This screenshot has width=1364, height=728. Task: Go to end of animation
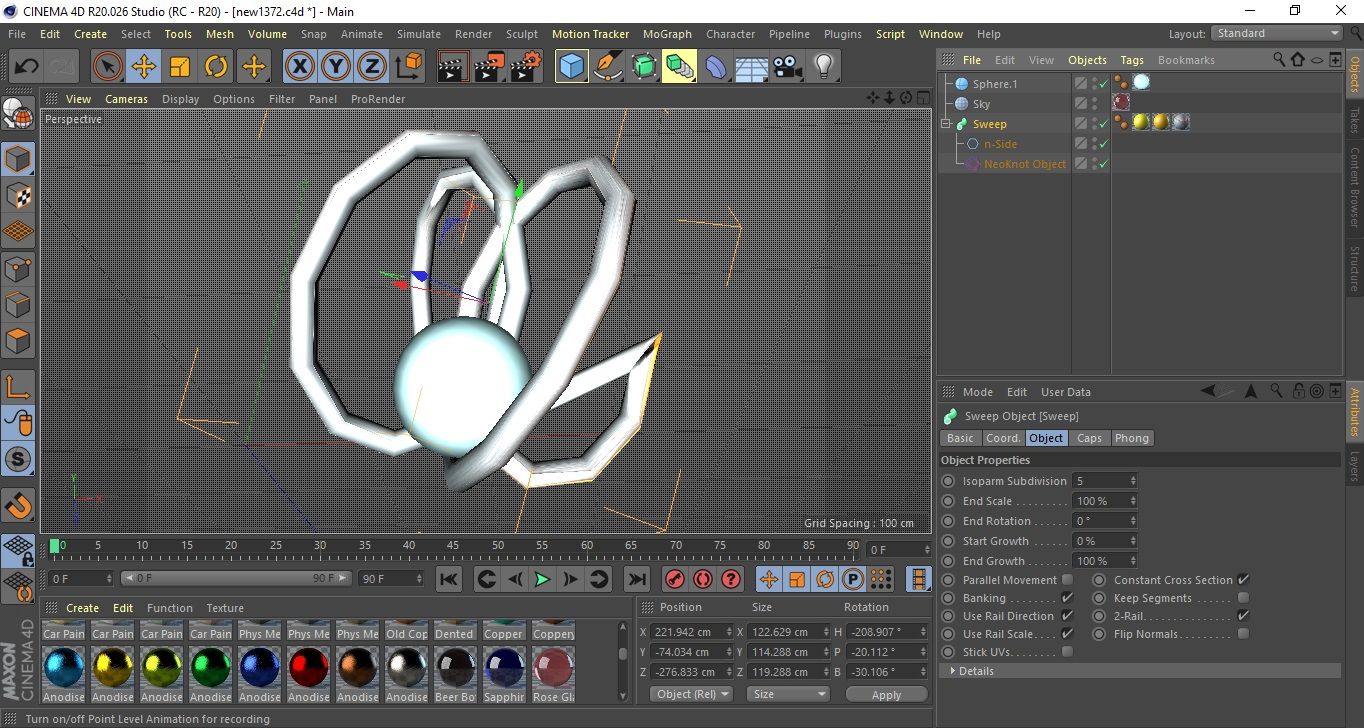coord(636,579)
